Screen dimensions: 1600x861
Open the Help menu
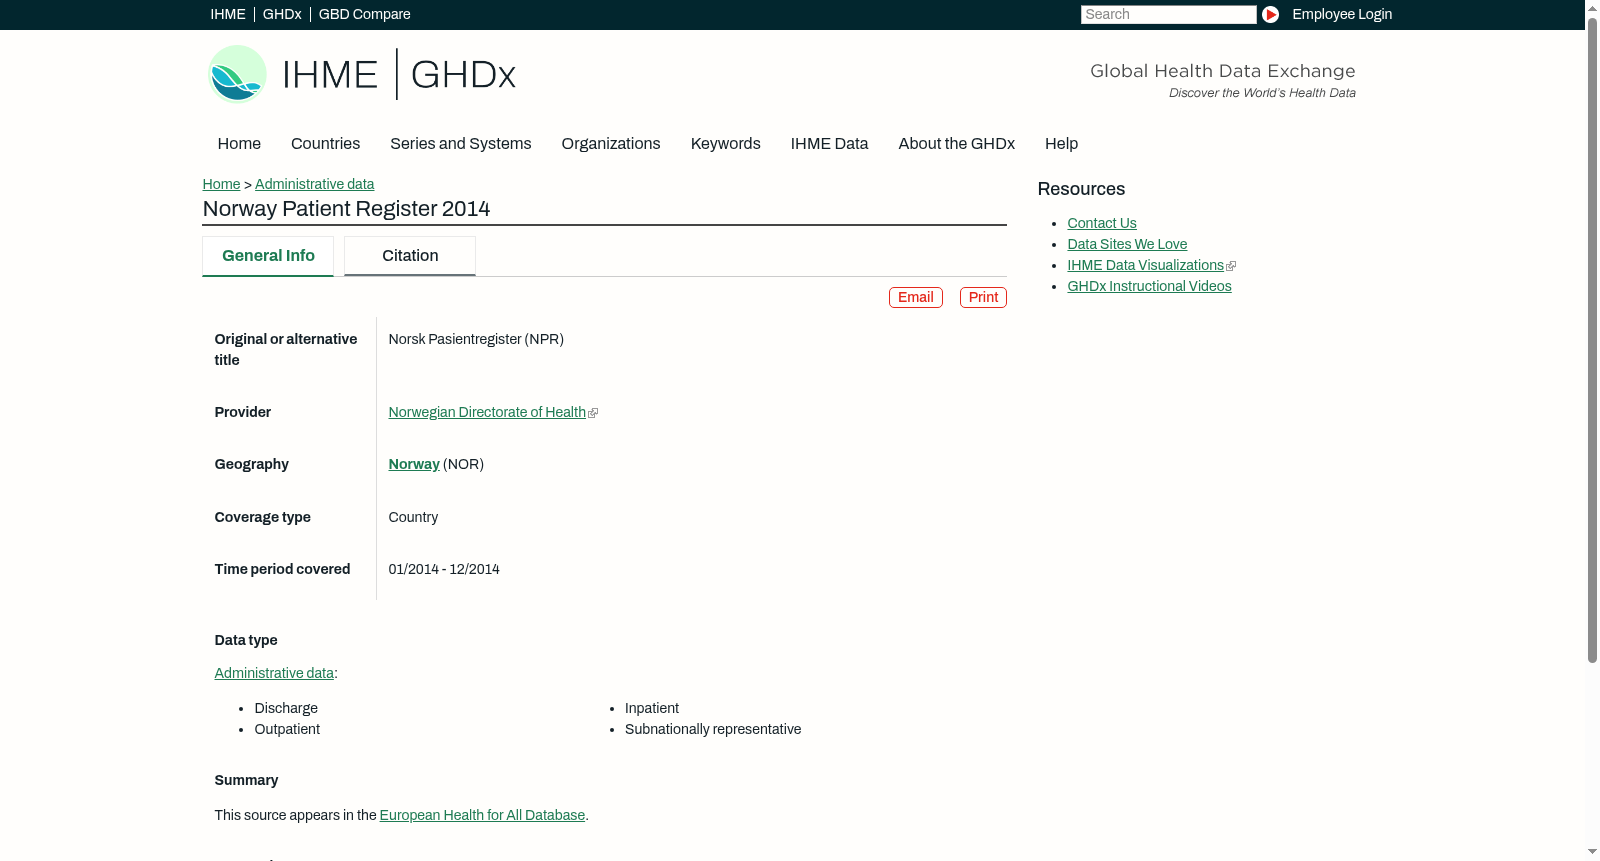(1061, 144)
